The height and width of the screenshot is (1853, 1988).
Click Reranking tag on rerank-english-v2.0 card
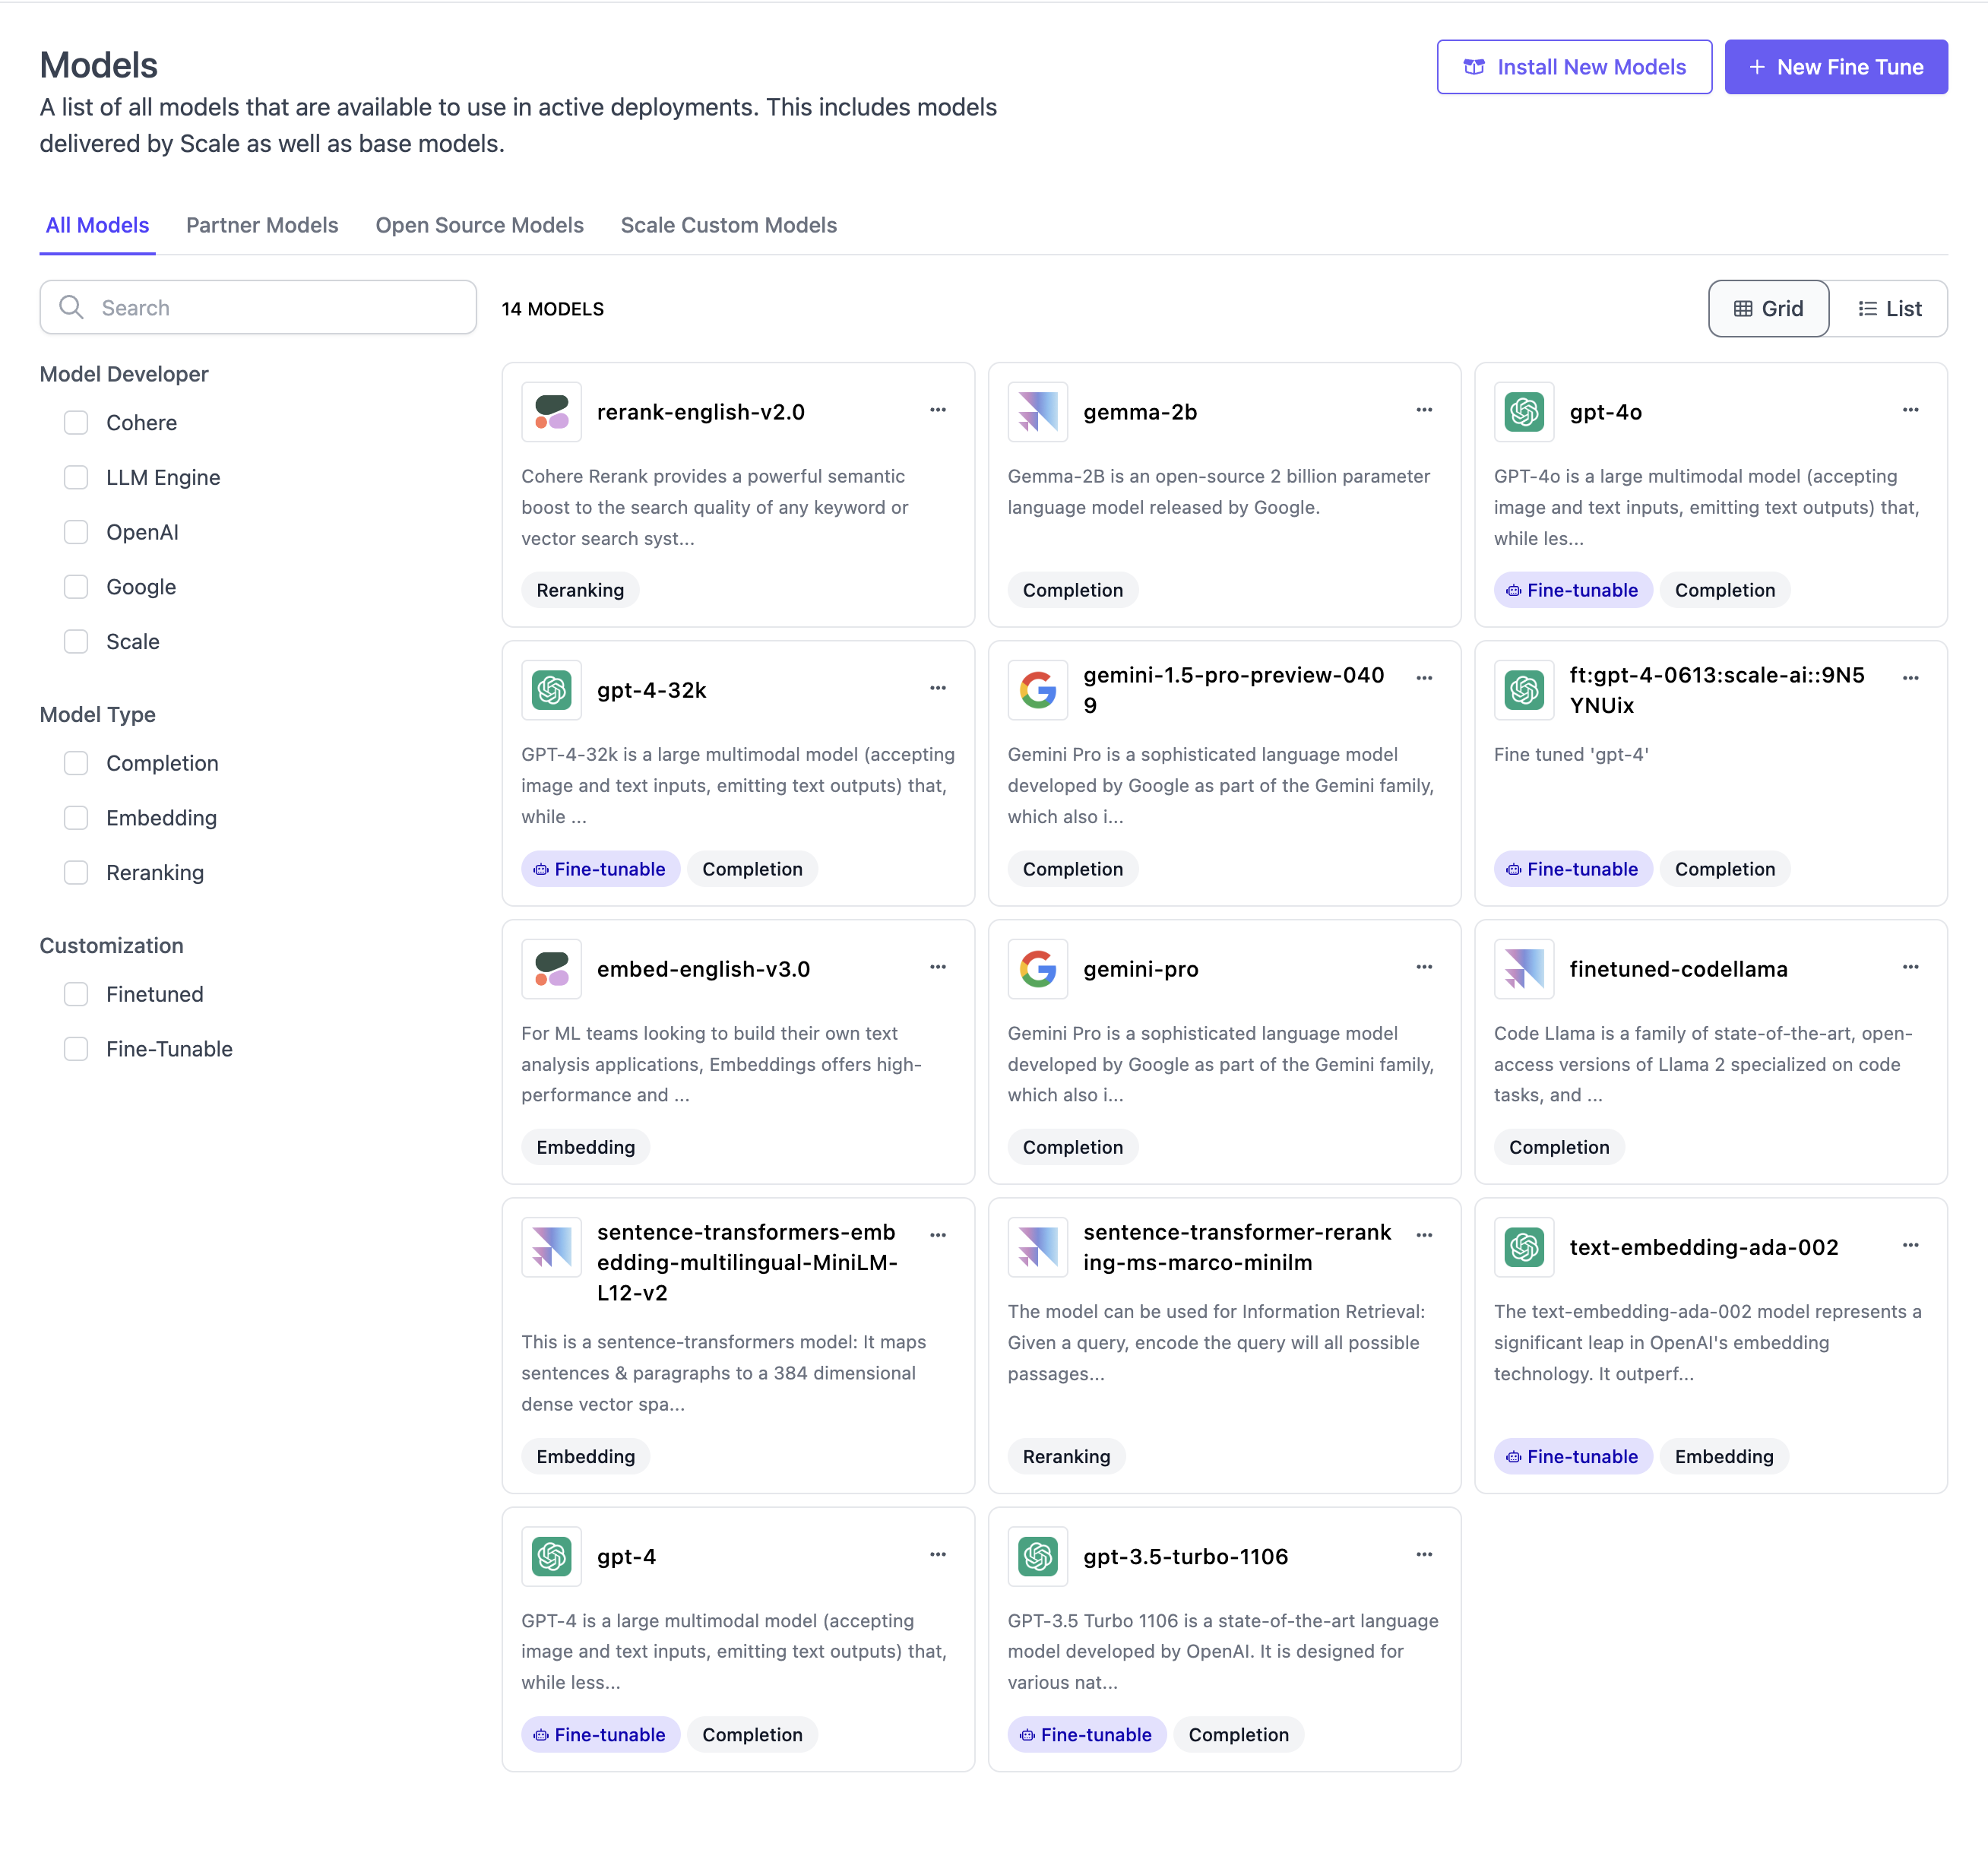[x=580, y=590]
